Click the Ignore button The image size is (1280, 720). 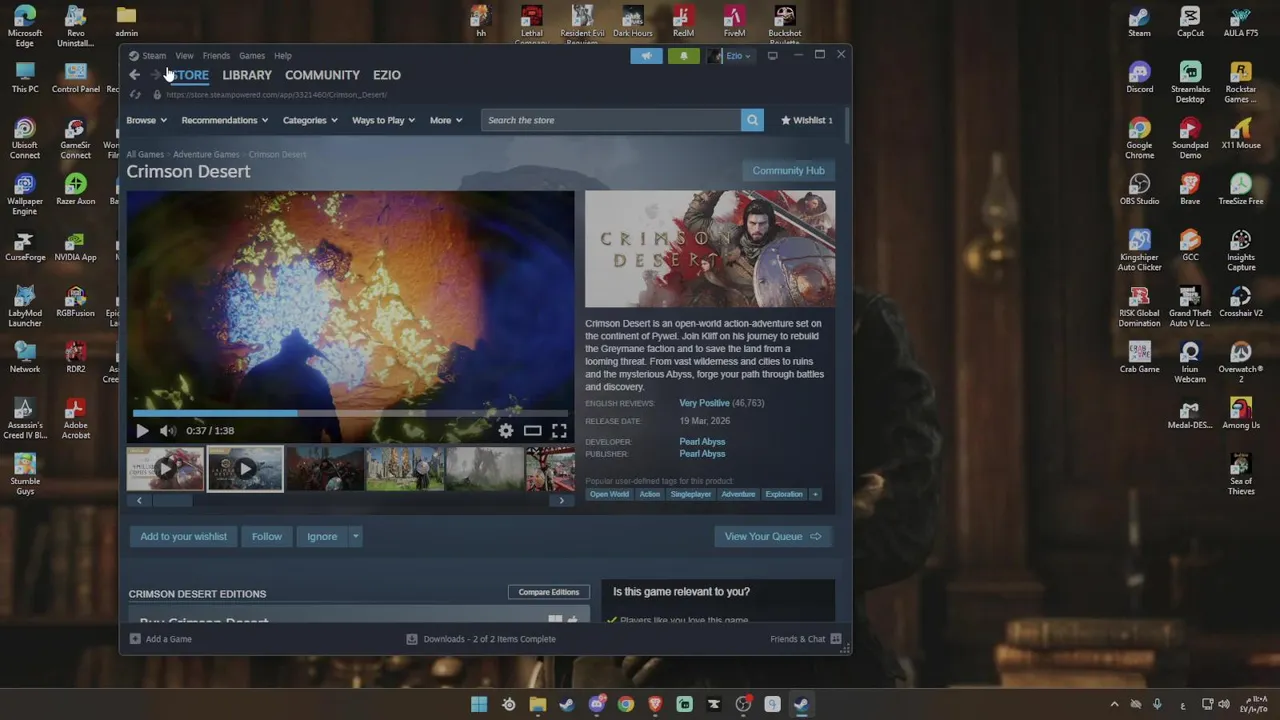[x=322, y=537]
